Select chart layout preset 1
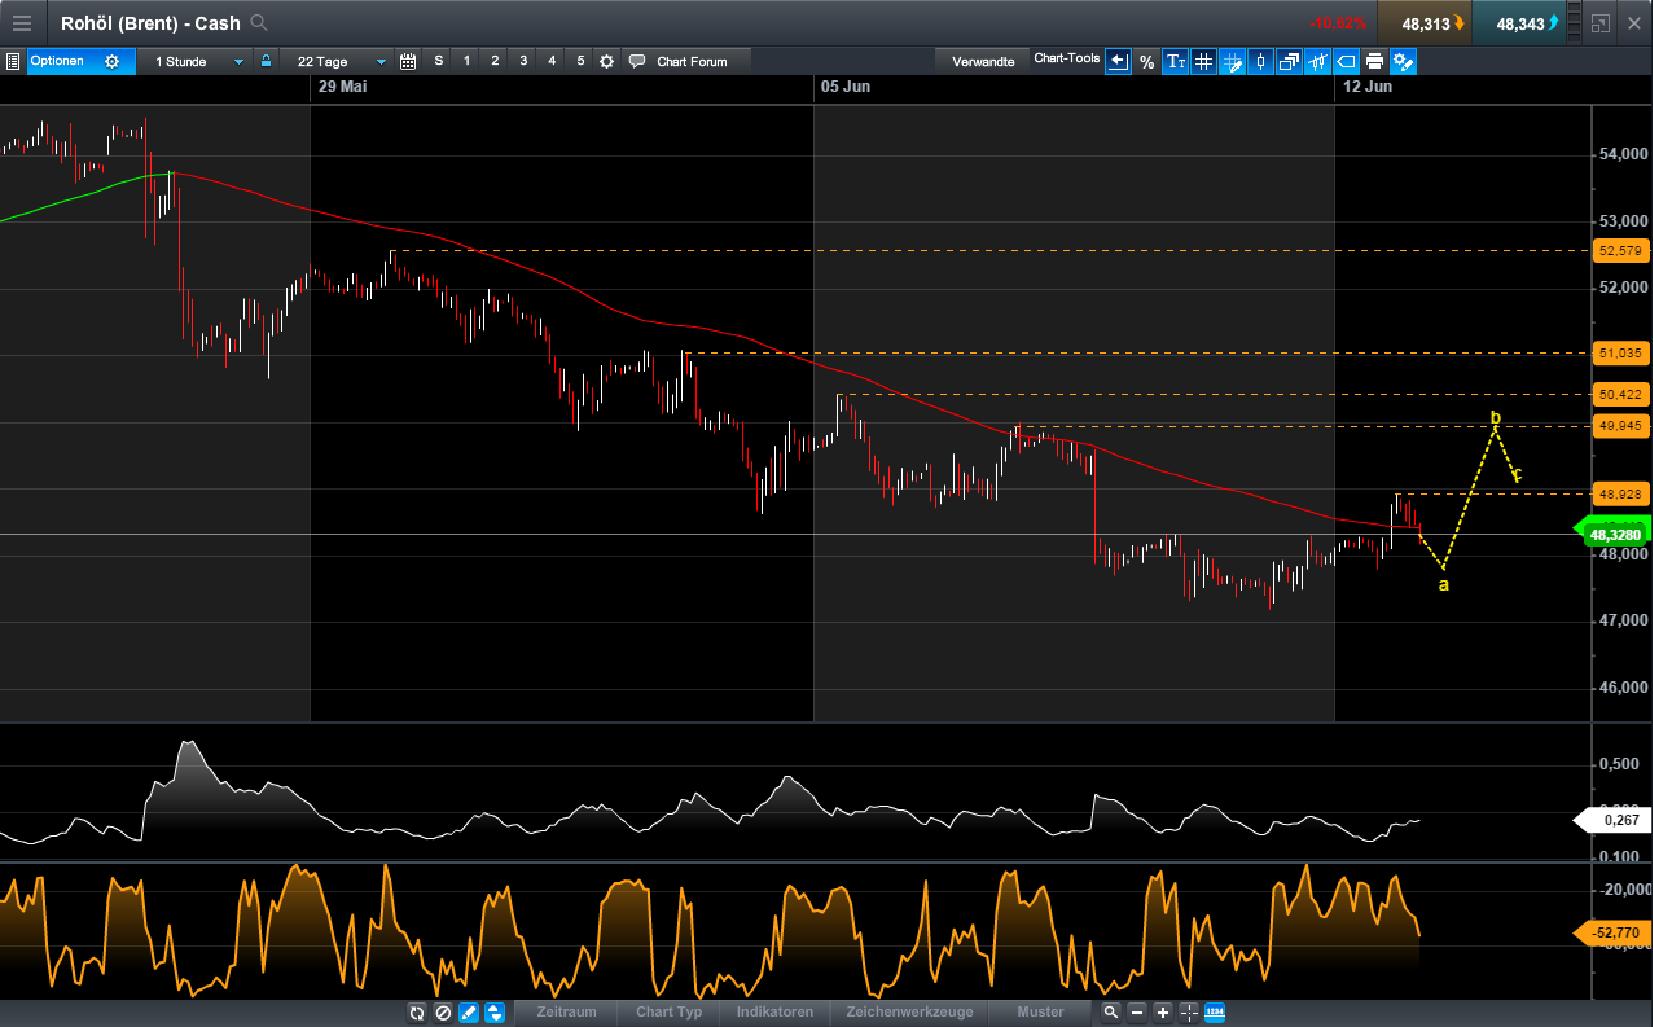The height and width of the screenshot is (1027, 1653). click(466, 61)
